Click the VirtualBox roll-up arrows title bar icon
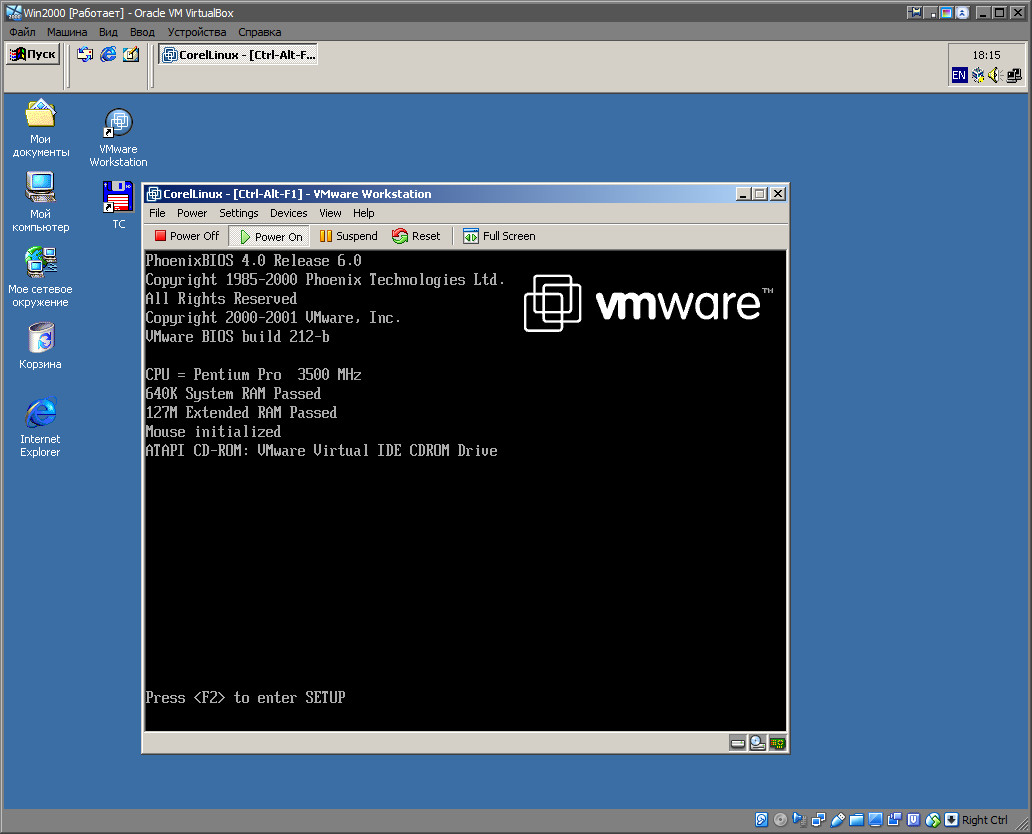Screen dimensions: 1032x834 (962, 13)
